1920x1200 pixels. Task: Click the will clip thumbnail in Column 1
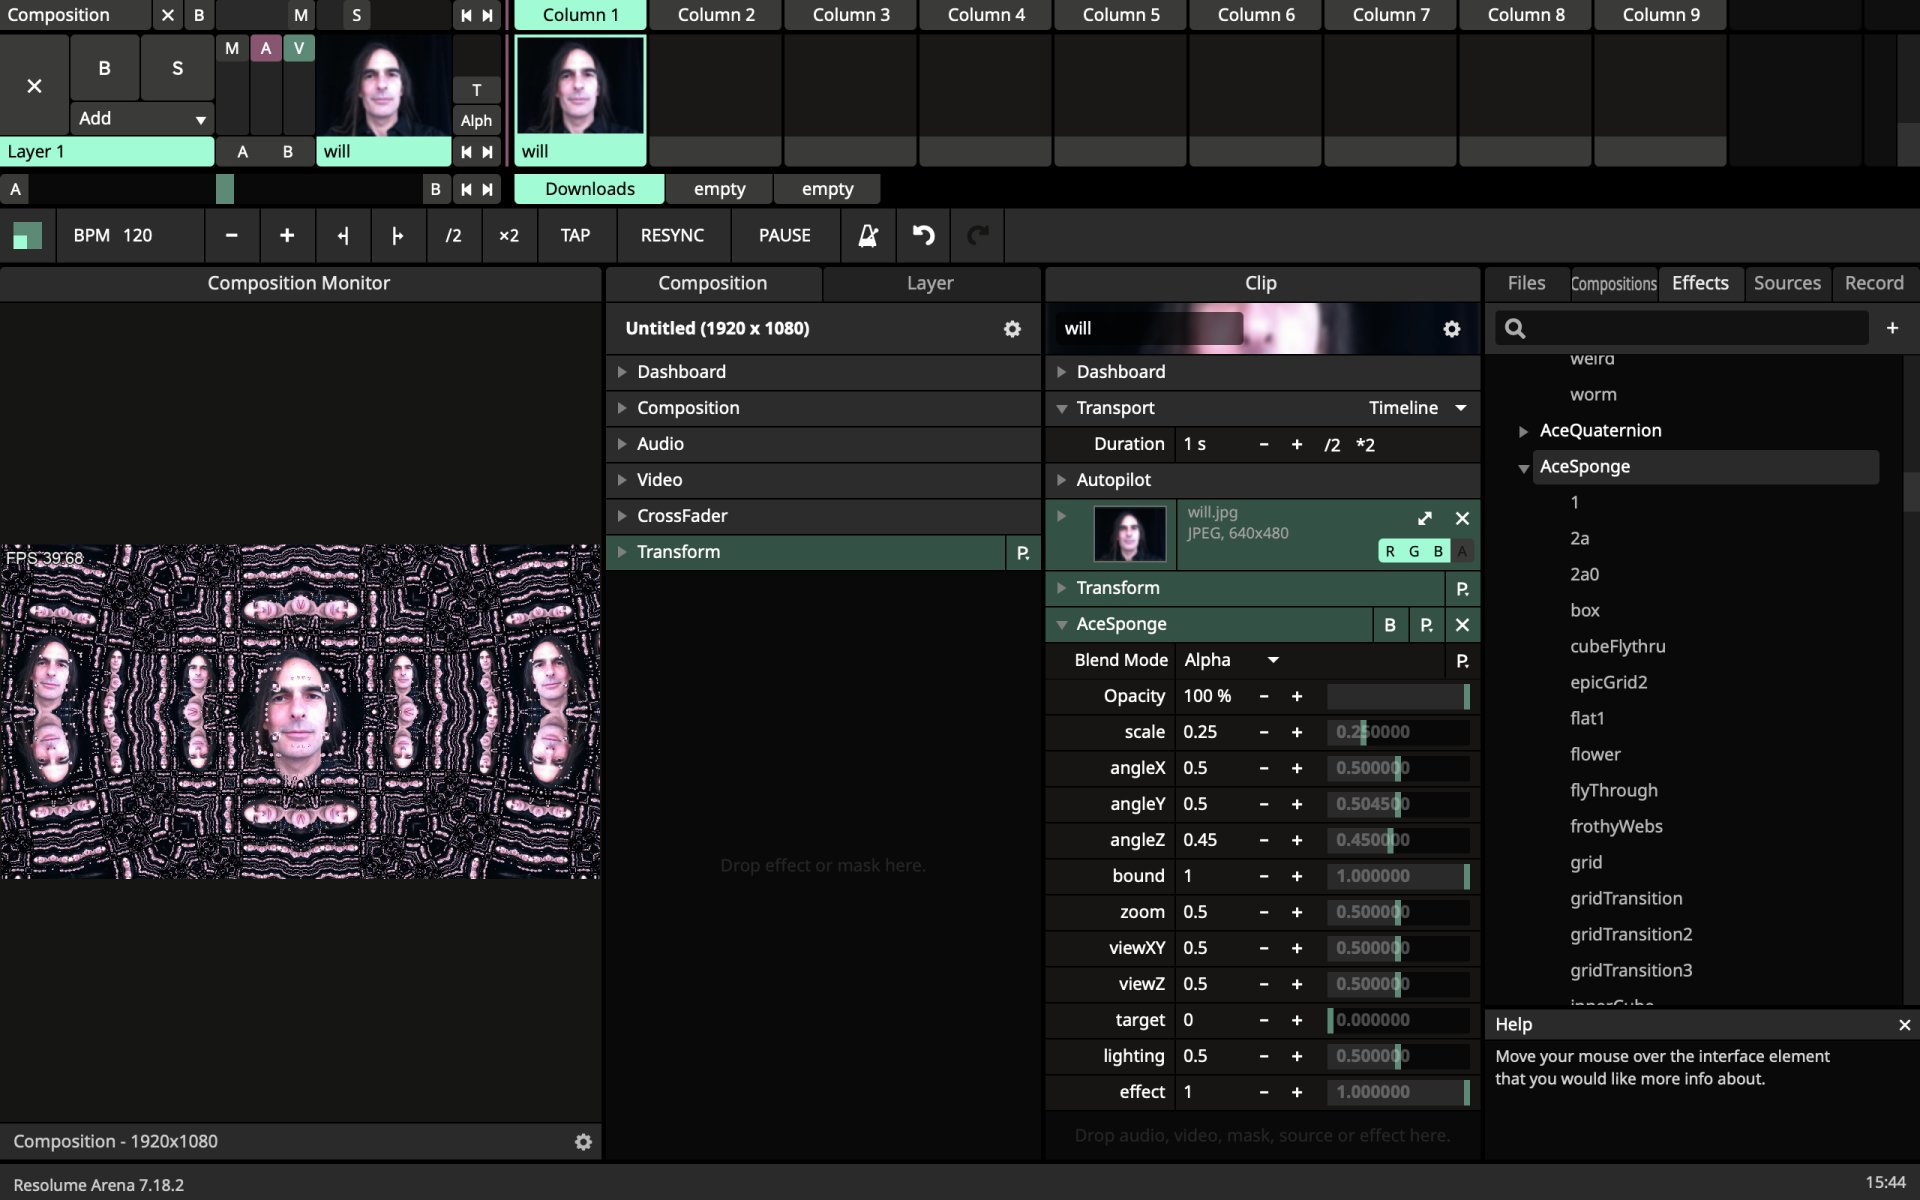pos(580,86)
